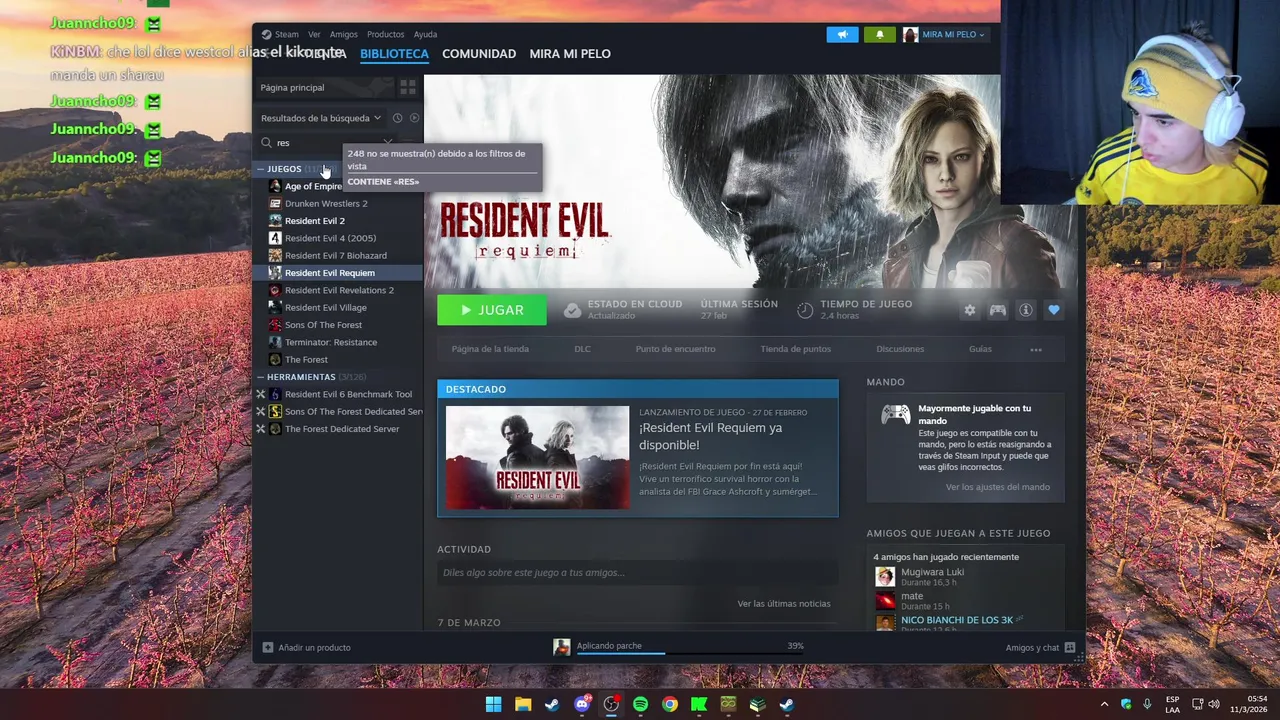
Task: Open the MIRA MI PELO profile tab
Action: tap(570, 54)
